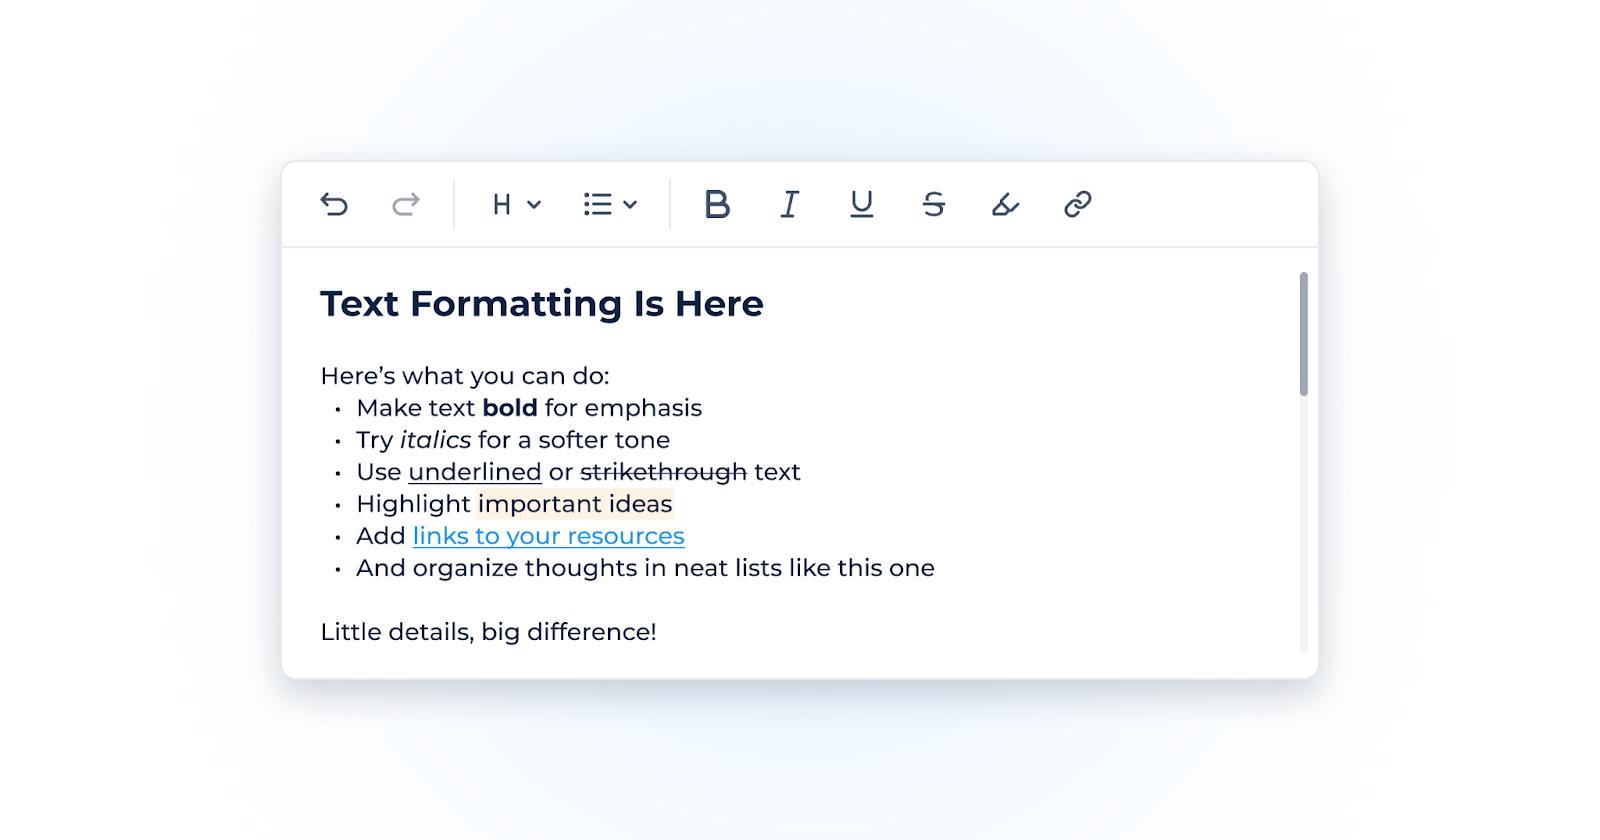
Task: Click the bold word 'bold' in the list
Action: point(510,408)
